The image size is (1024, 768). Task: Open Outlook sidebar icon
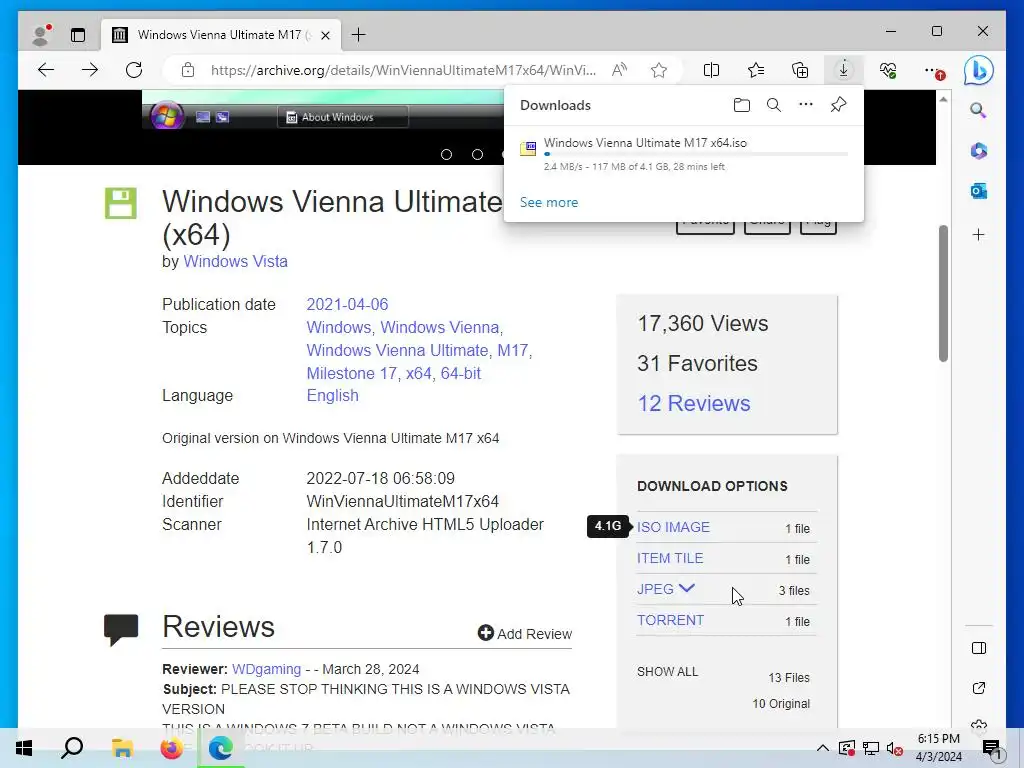[978, 191]
